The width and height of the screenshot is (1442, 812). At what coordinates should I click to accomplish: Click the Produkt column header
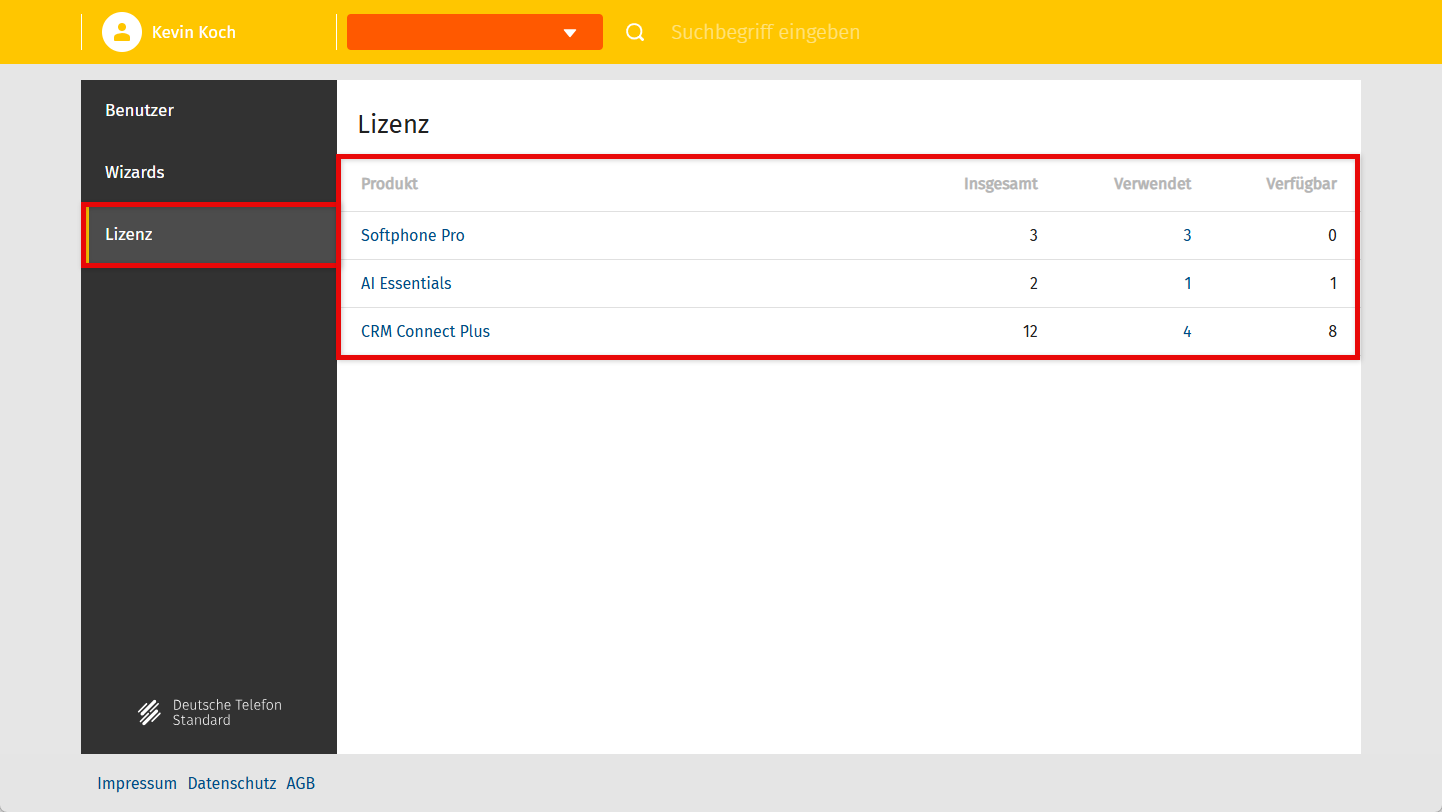(389, 184)
